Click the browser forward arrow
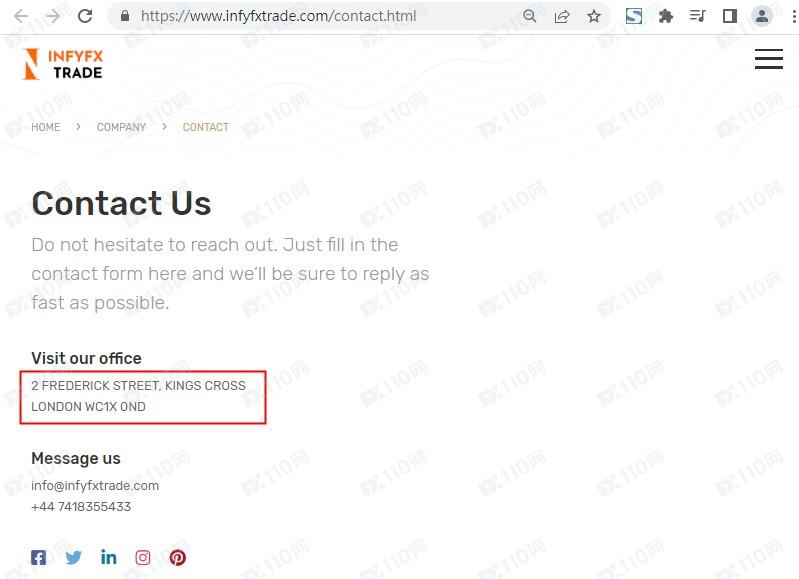This screenshot has width=799, height=579. (x=52, y=16)
